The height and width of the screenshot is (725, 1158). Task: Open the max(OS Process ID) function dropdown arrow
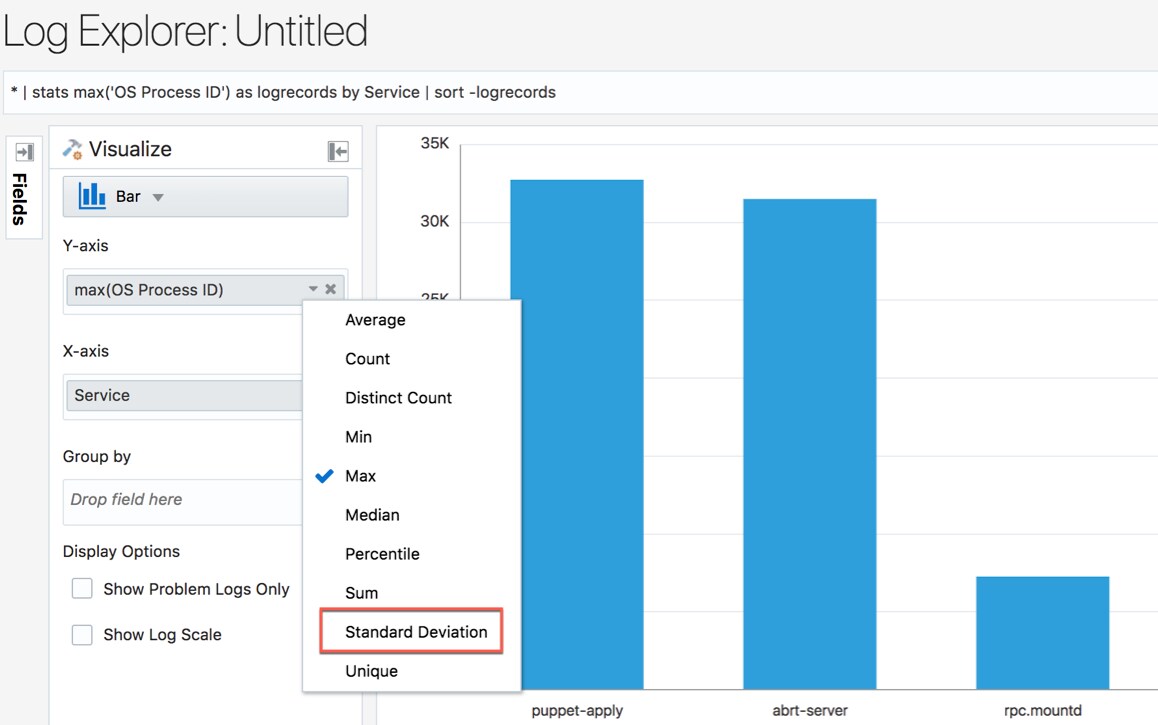pyautogui.click(x=313, y=289)
